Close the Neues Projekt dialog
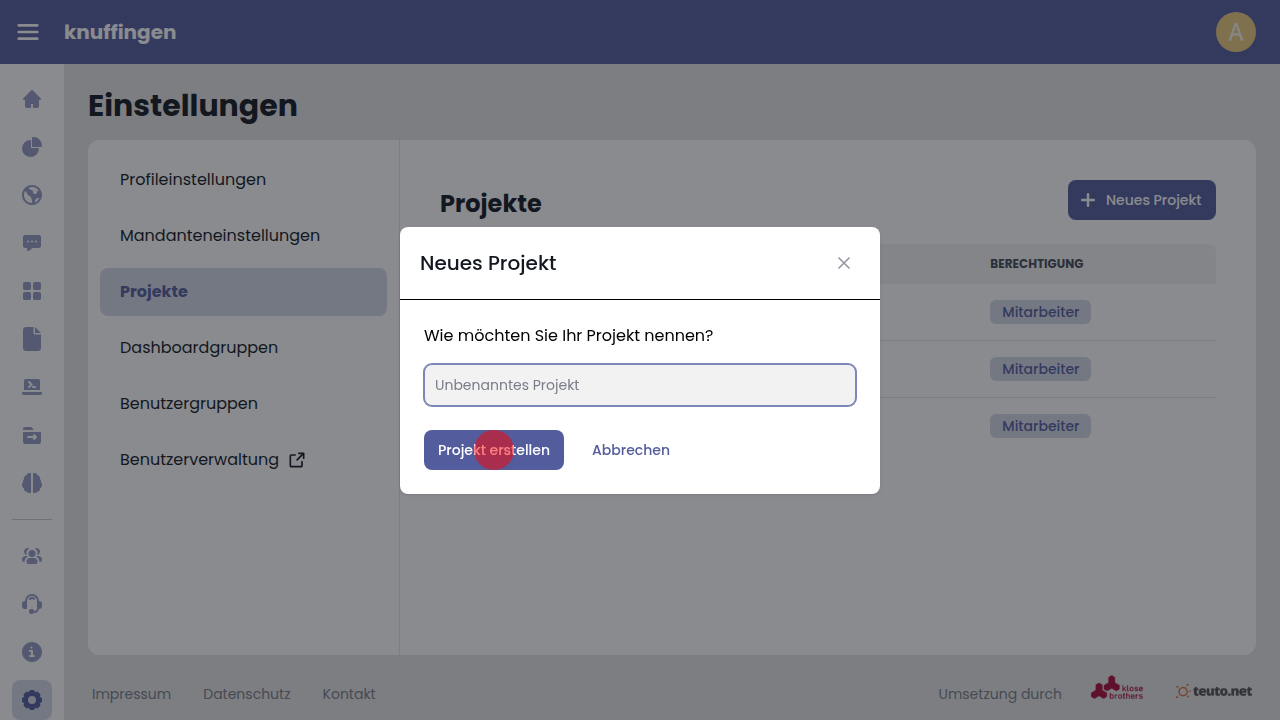Screen dimensions: 1280x720 pos(844,263)
